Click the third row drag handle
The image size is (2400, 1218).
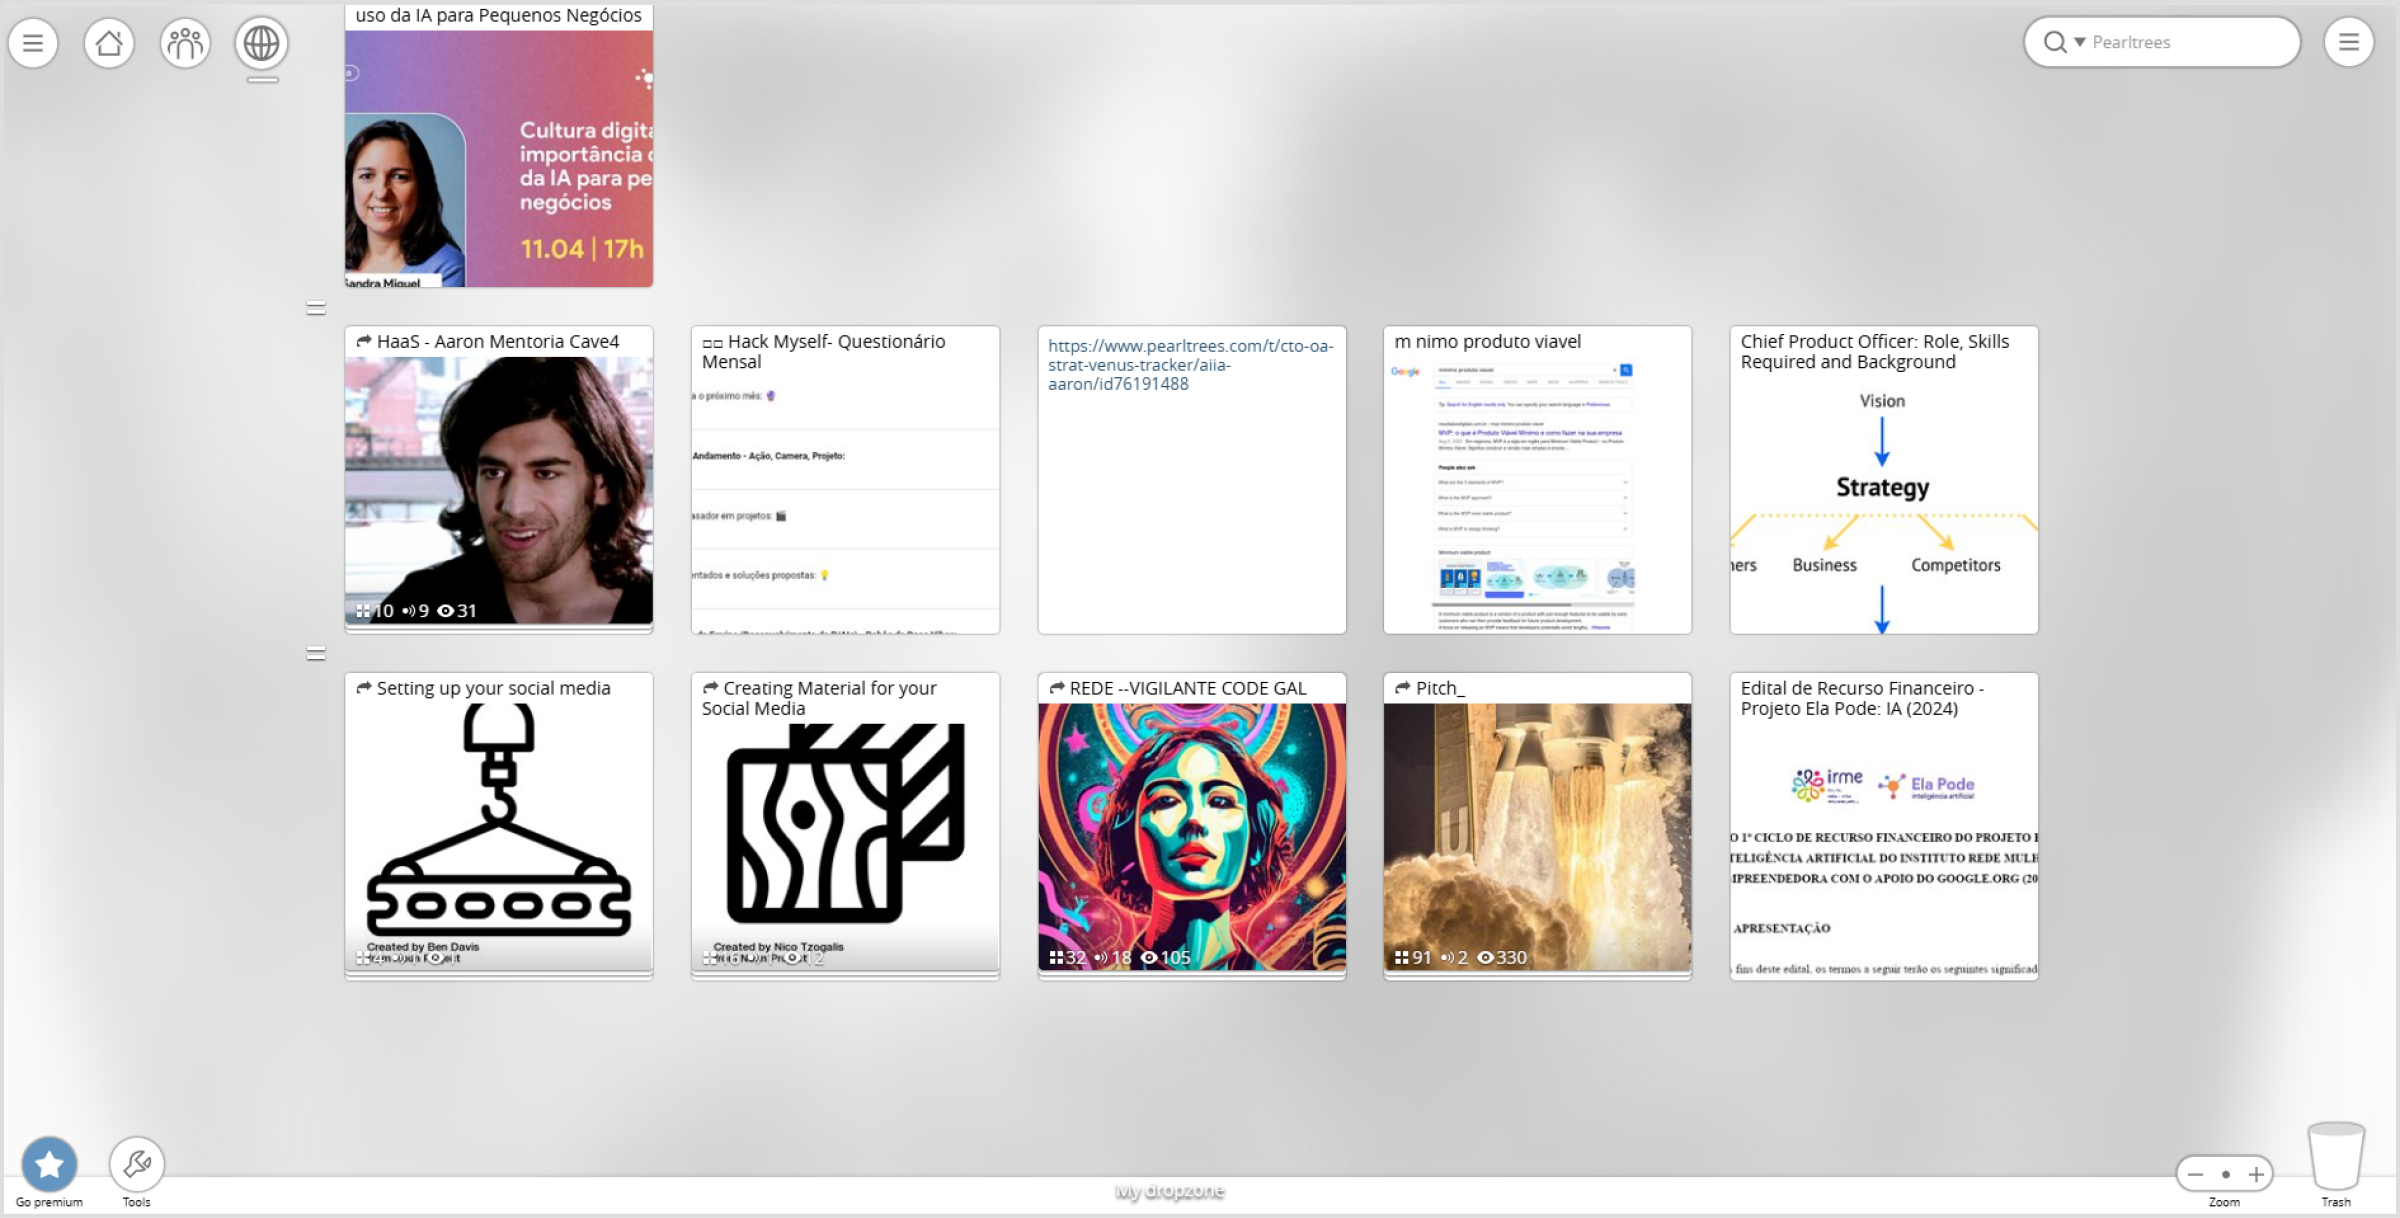click(316, 654)
